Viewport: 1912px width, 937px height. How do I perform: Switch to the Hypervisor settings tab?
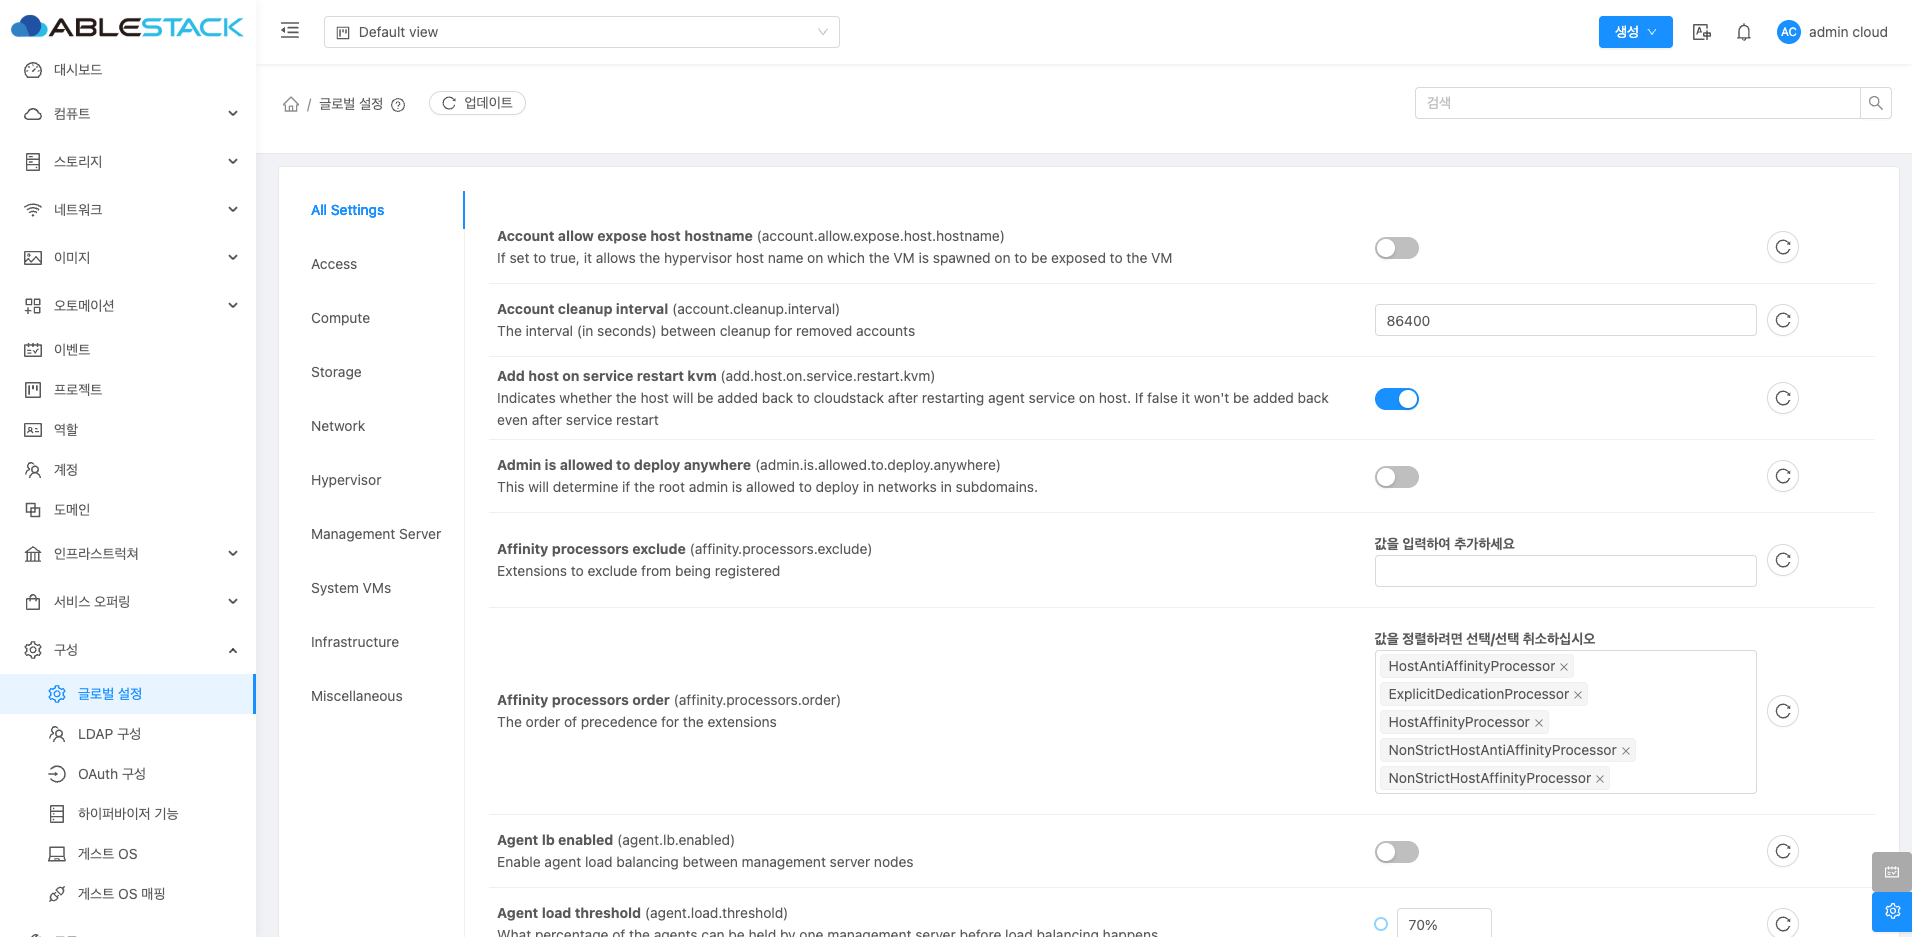coord(346,480)
